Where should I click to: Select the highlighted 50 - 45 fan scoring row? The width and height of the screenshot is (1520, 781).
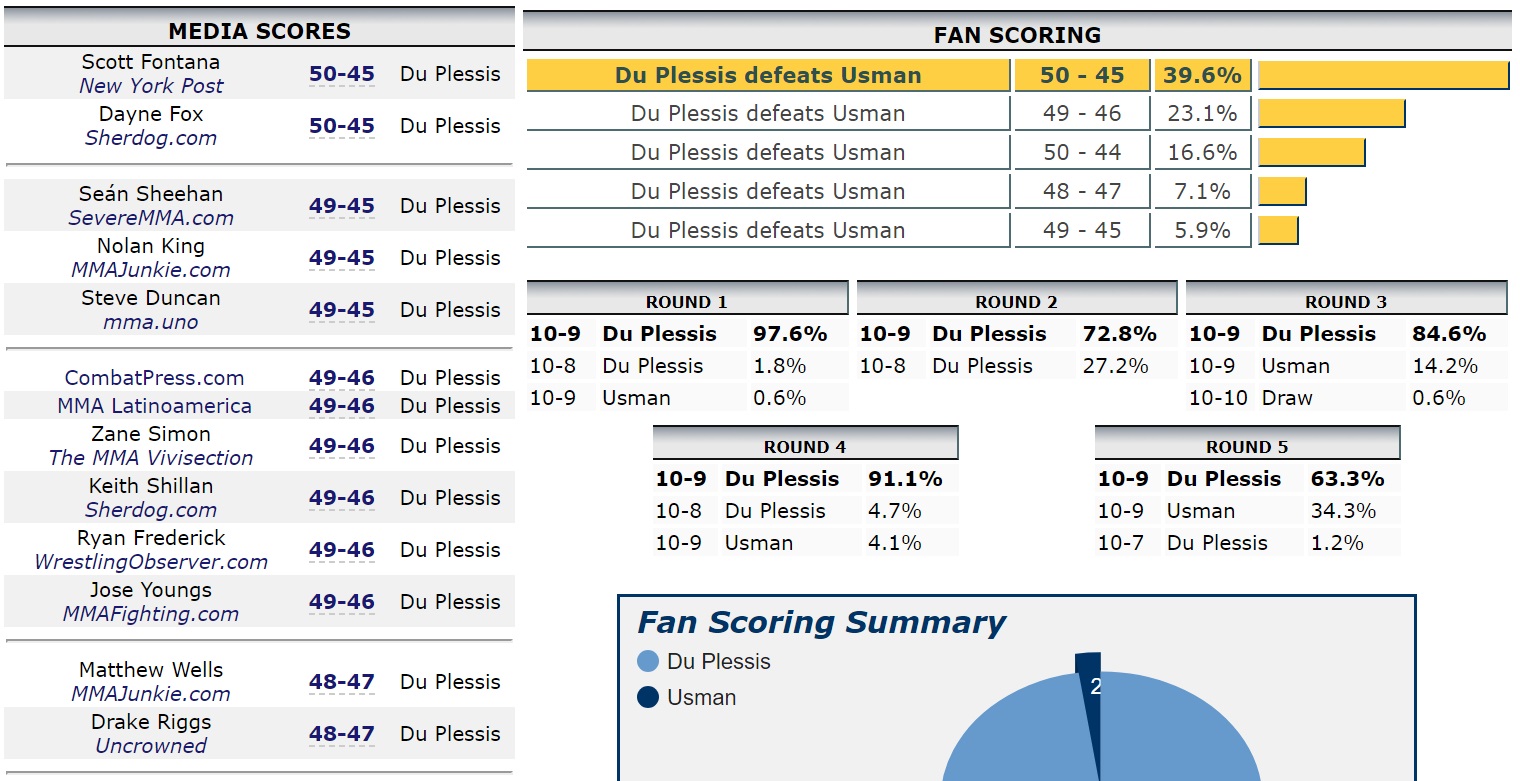pyautogui.click(x=1017, y=75)
